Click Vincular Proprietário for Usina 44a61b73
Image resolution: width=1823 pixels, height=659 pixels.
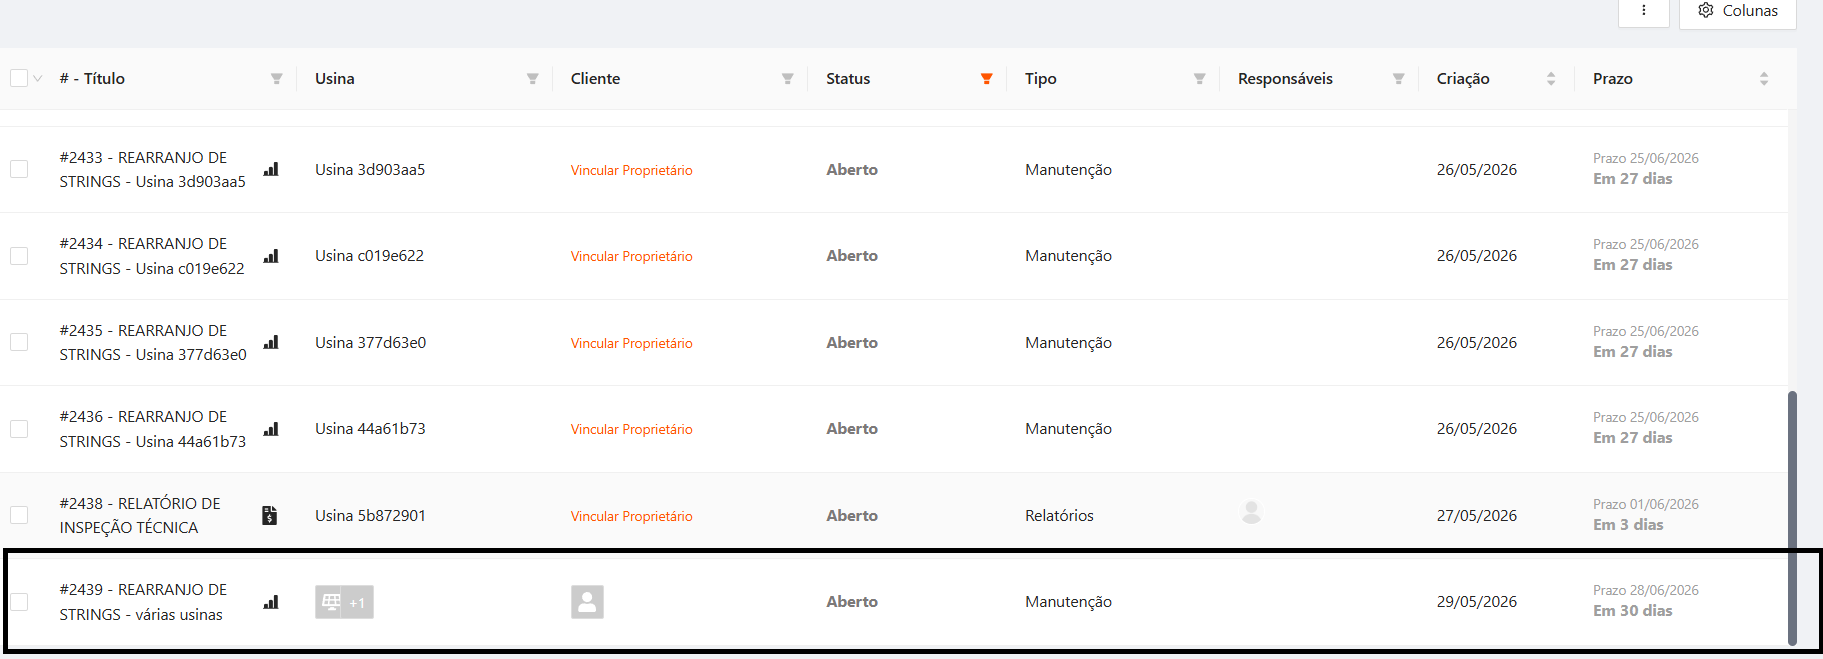pyautogui.click(x=631, y=430)
